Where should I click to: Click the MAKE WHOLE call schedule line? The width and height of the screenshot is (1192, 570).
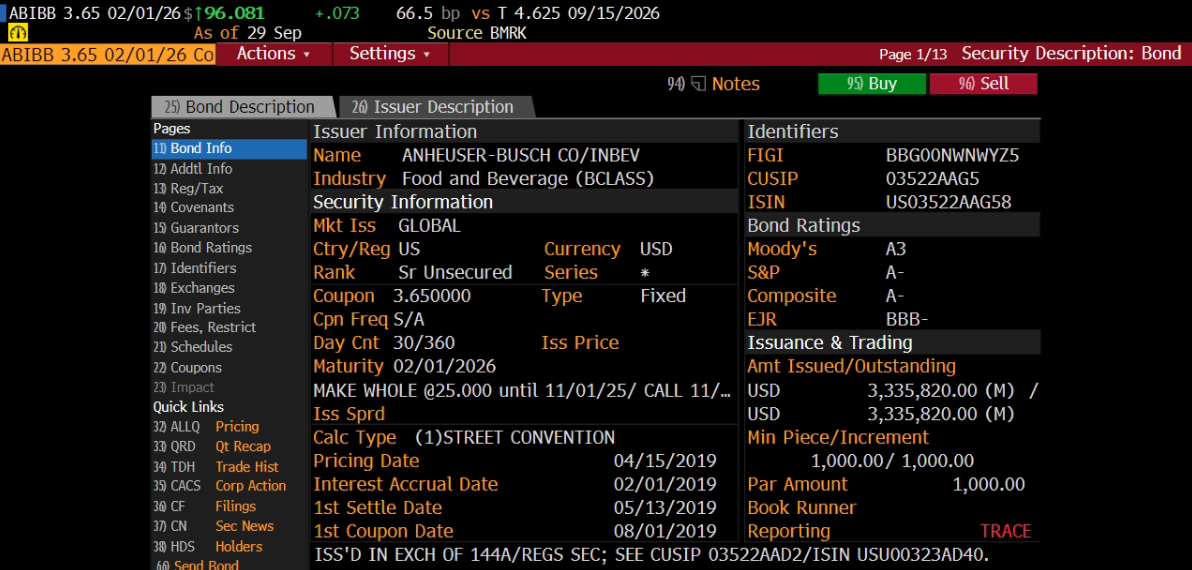tap(522, 391)
